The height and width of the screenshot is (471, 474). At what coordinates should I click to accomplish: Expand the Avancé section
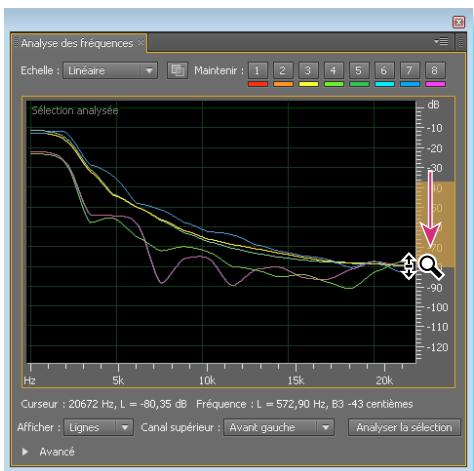point(25,452)
